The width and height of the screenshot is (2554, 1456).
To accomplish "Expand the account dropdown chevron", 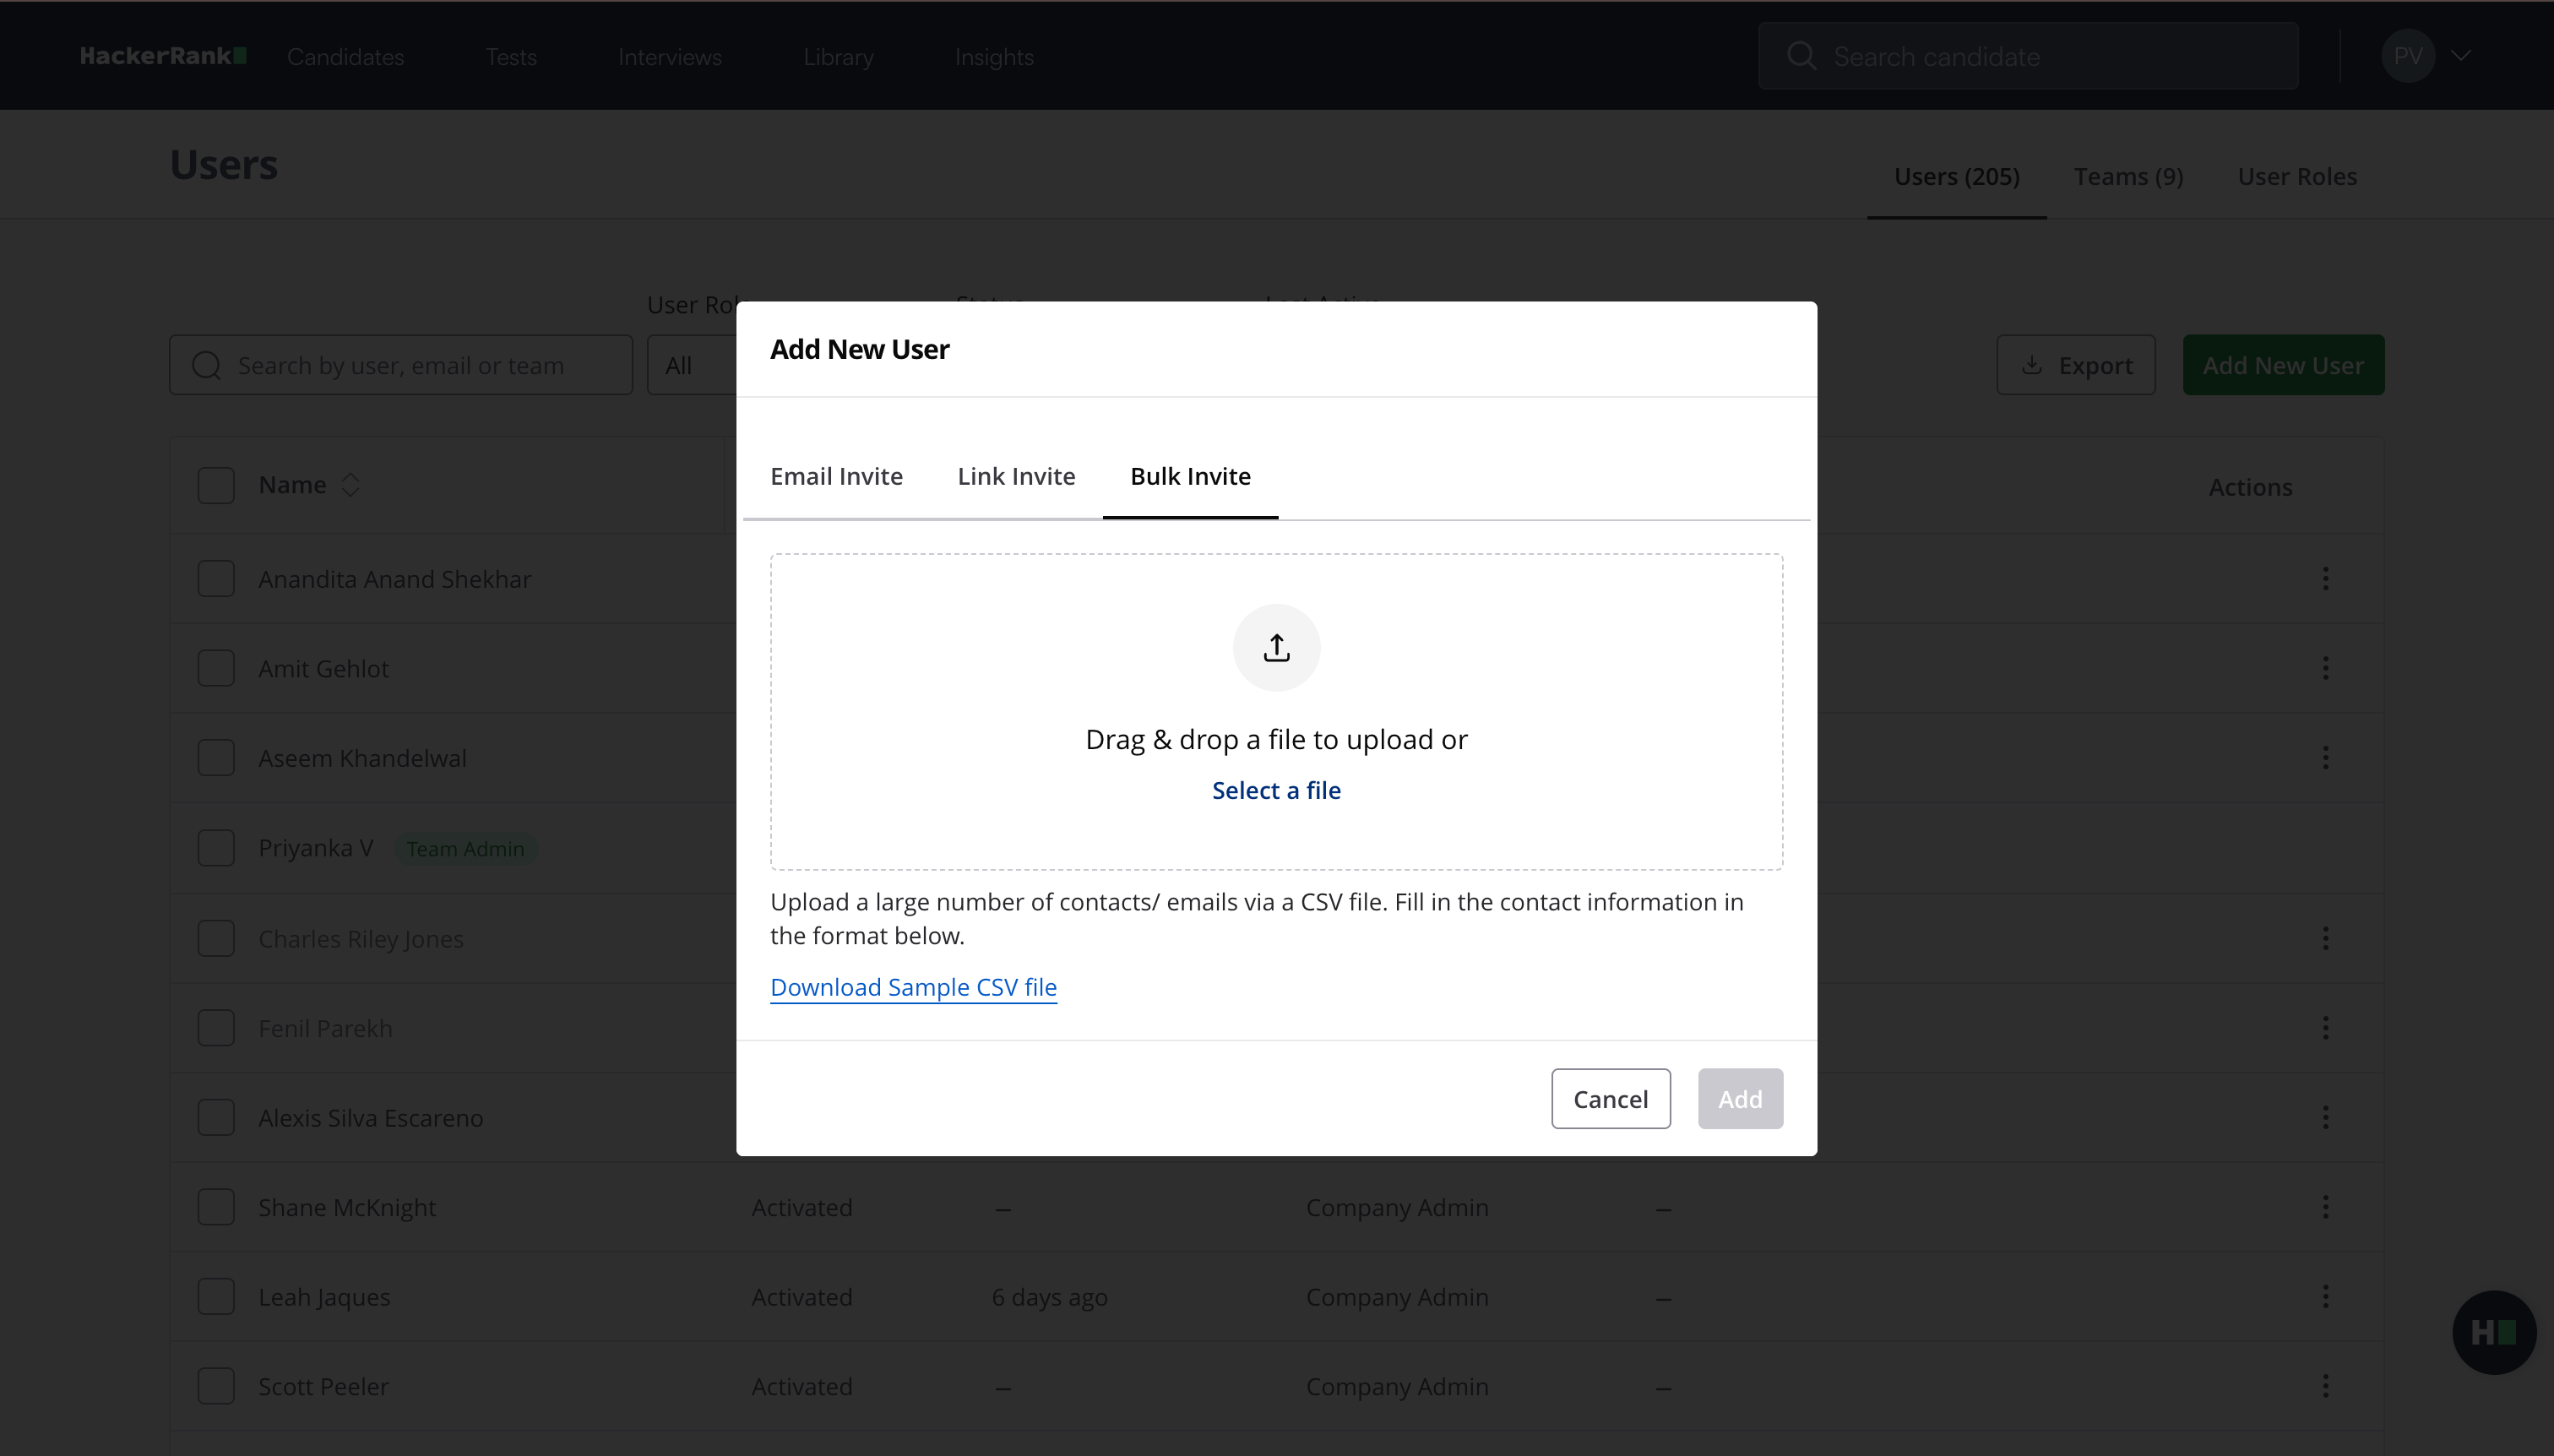I will click(2461, 56).
